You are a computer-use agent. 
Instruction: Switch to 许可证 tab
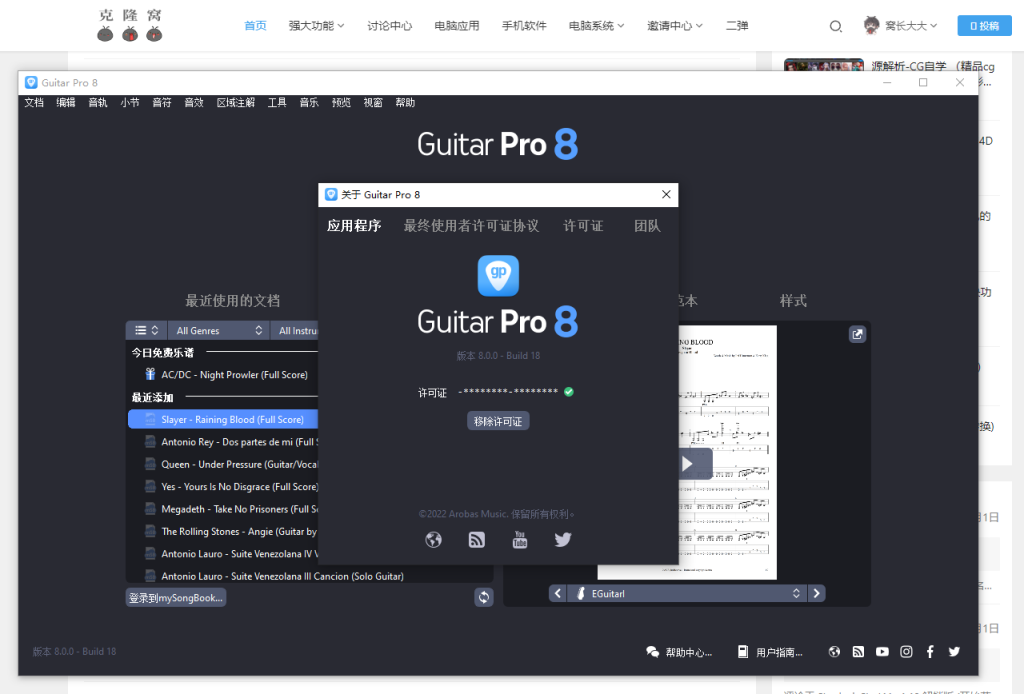583,226
